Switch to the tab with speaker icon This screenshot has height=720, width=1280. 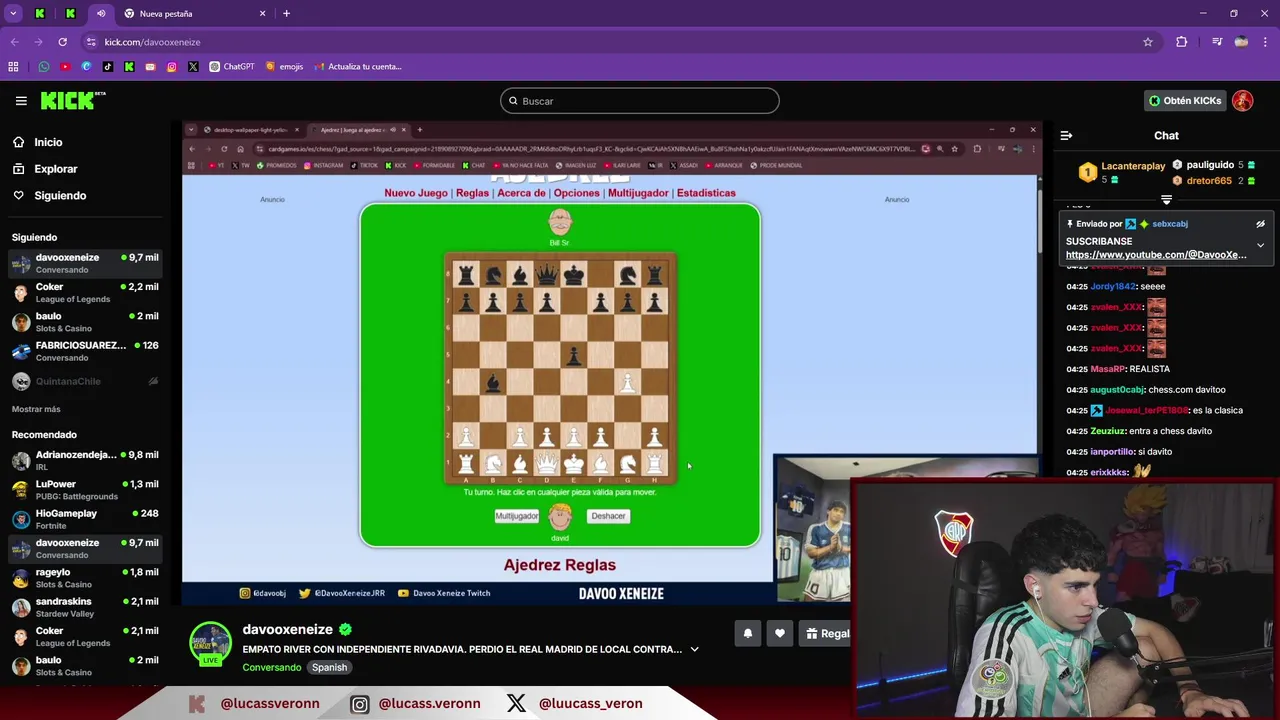coord(101,14)
